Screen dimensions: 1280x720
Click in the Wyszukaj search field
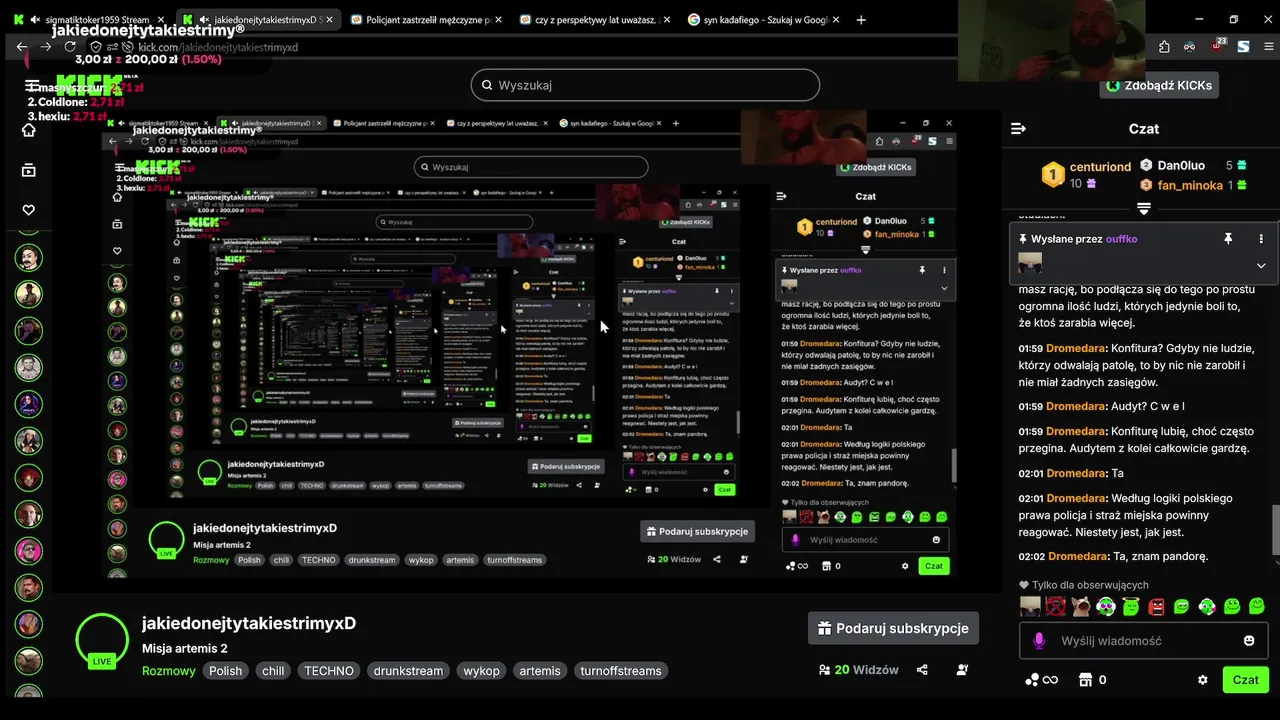point(645,85)
